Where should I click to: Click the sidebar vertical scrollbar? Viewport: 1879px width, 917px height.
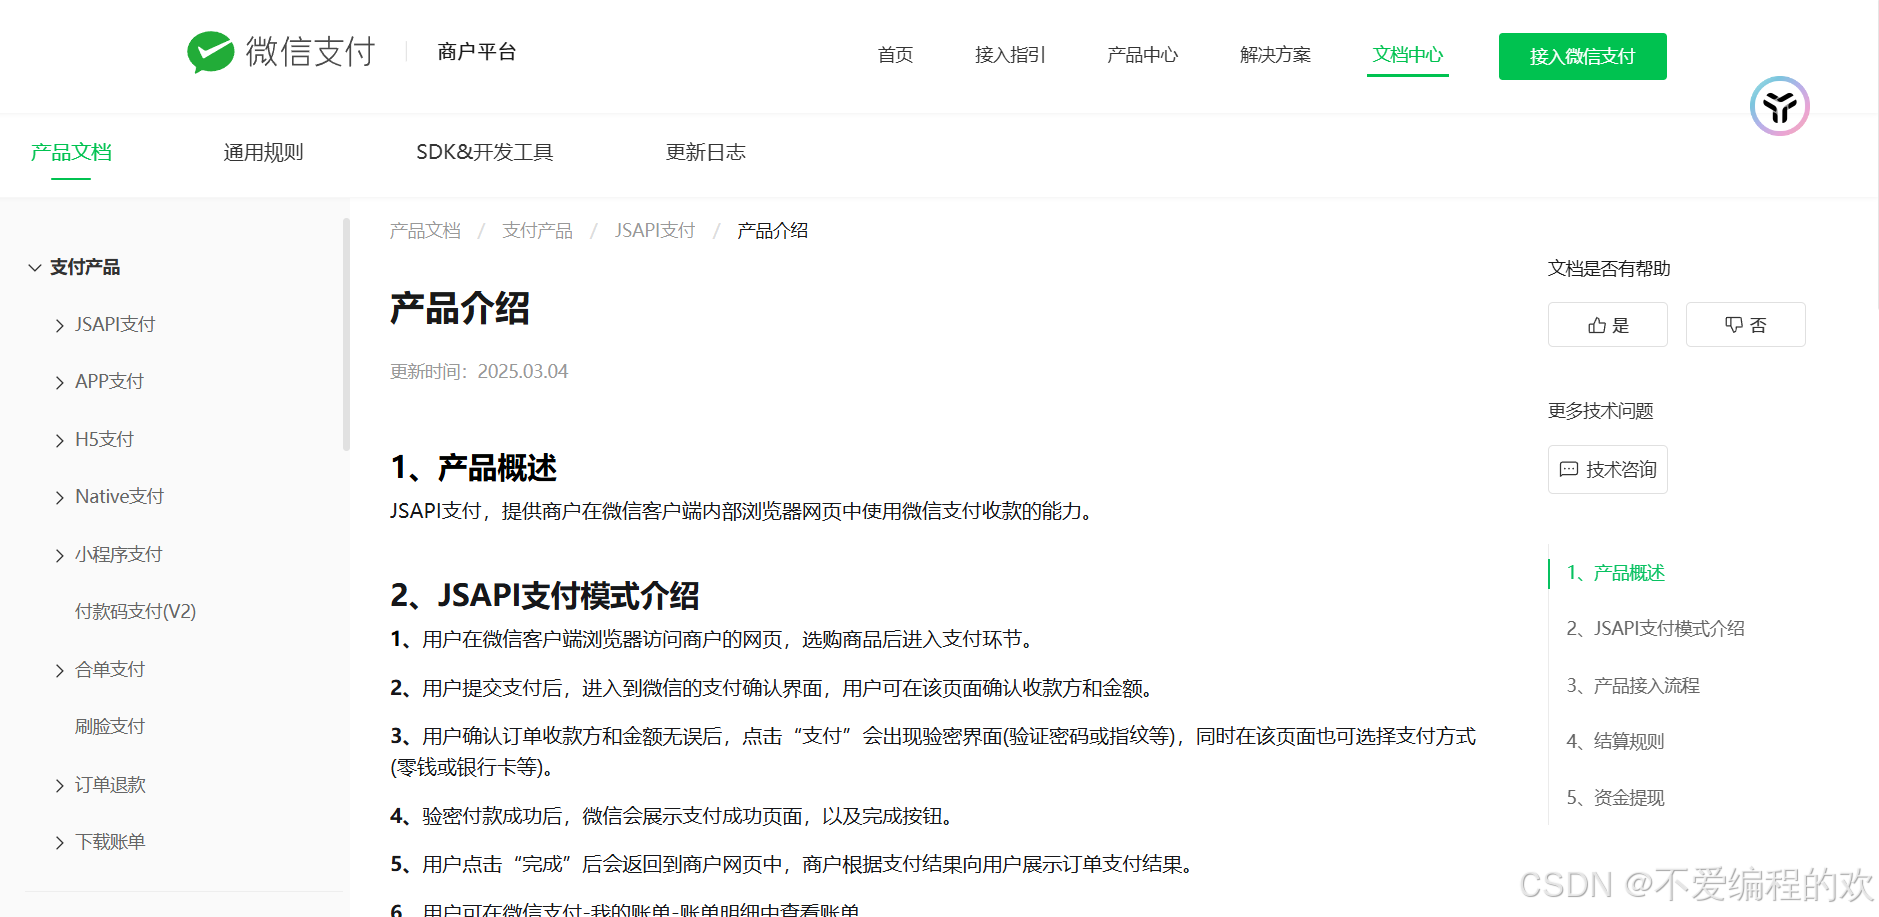tap(346, 335)
